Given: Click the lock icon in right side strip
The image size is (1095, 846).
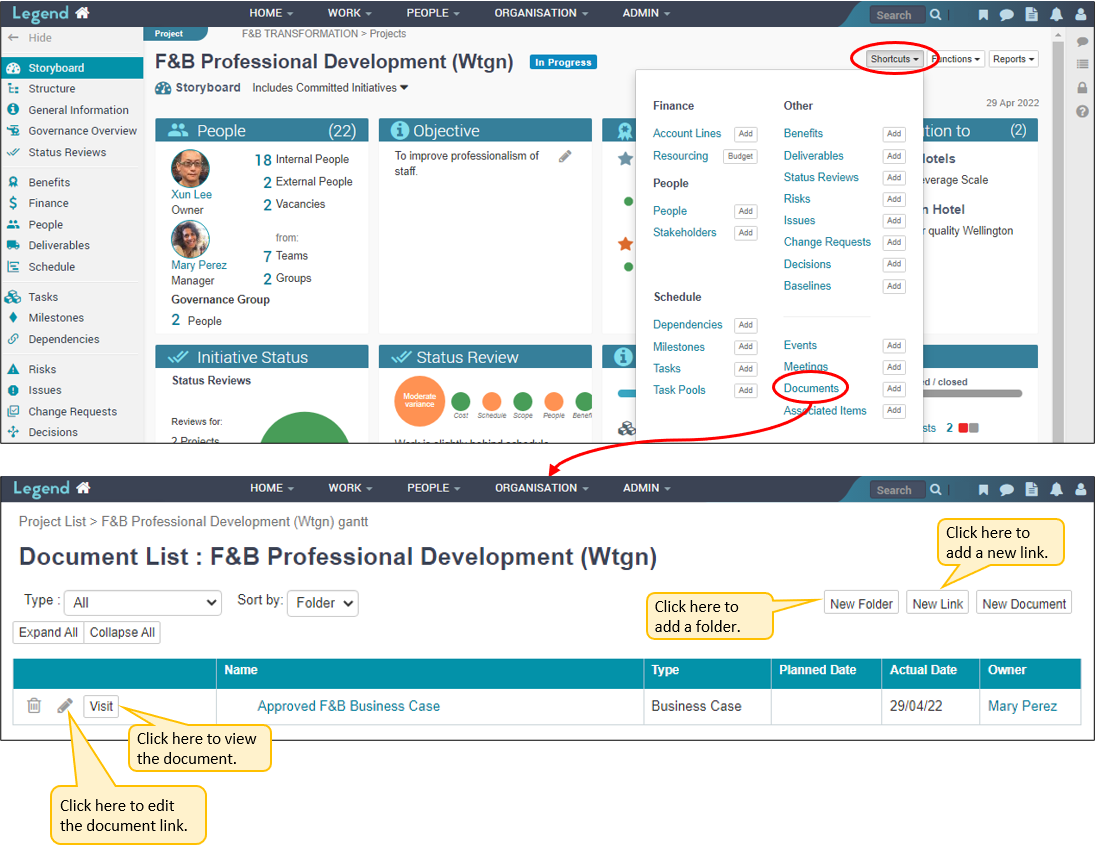Looking at the screenshot, I should coord(1082,87).
